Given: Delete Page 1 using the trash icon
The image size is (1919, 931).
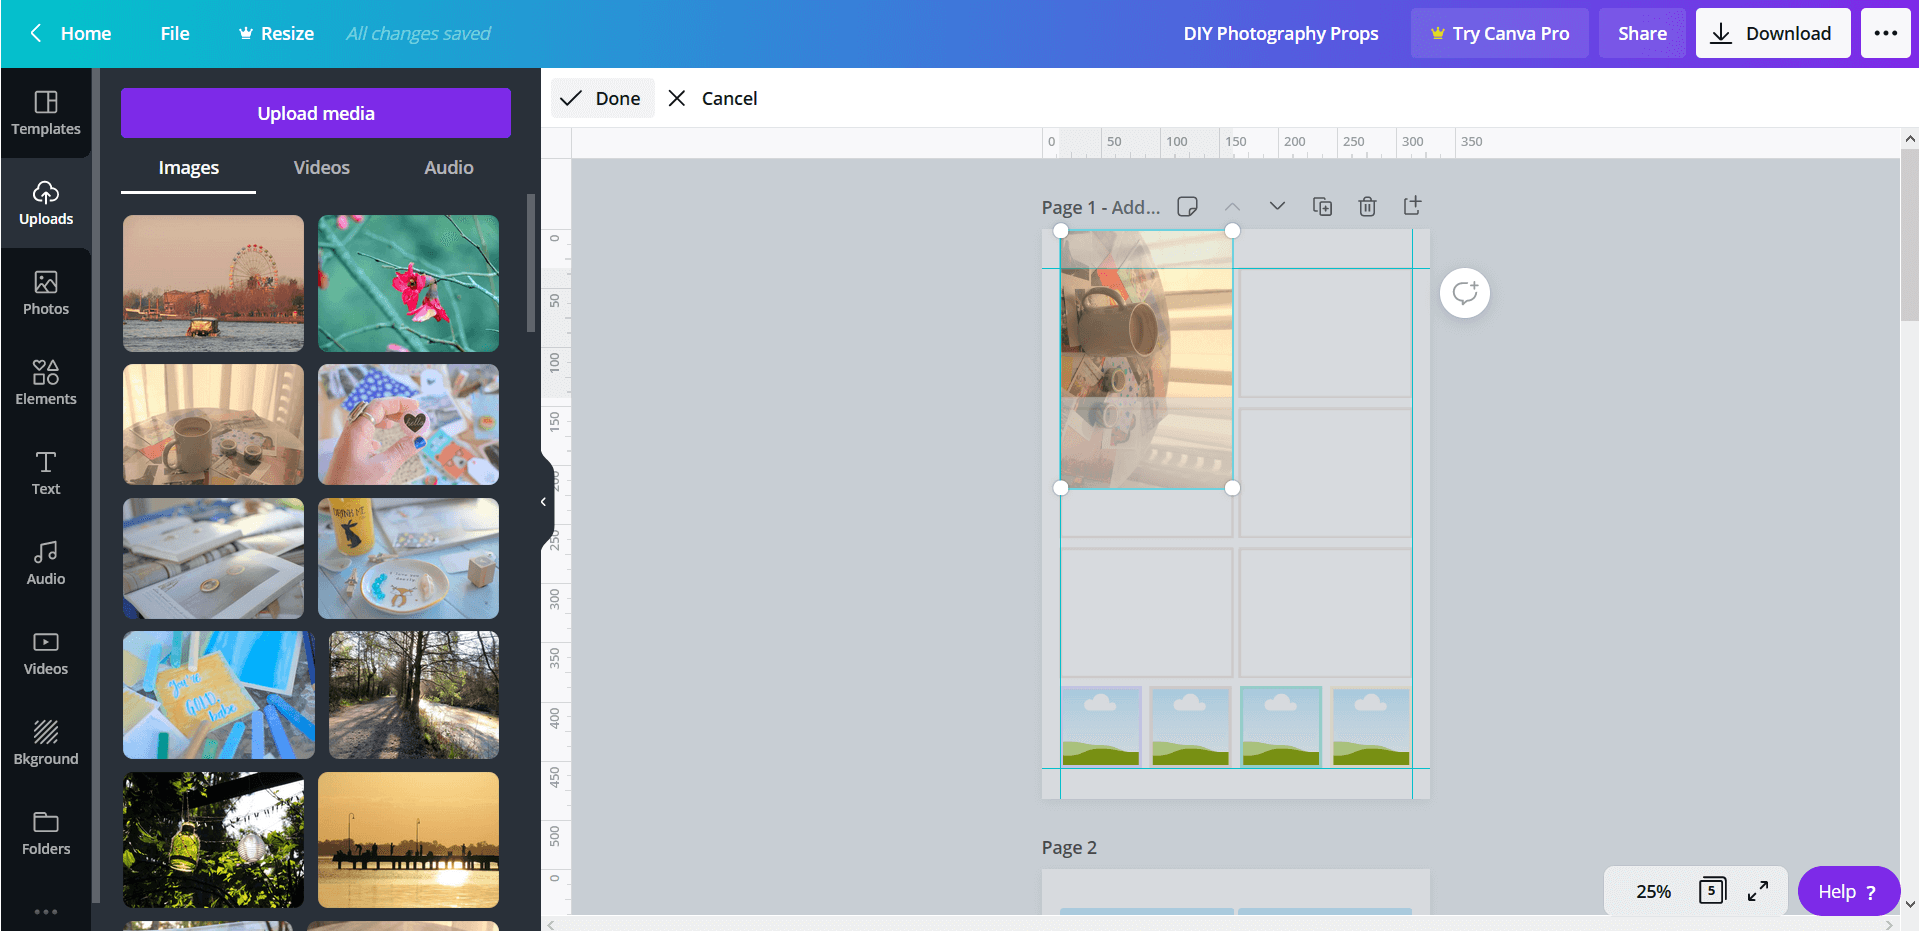Looking at the screenshot, I should pyautogui.click(x=1367, y=206).
